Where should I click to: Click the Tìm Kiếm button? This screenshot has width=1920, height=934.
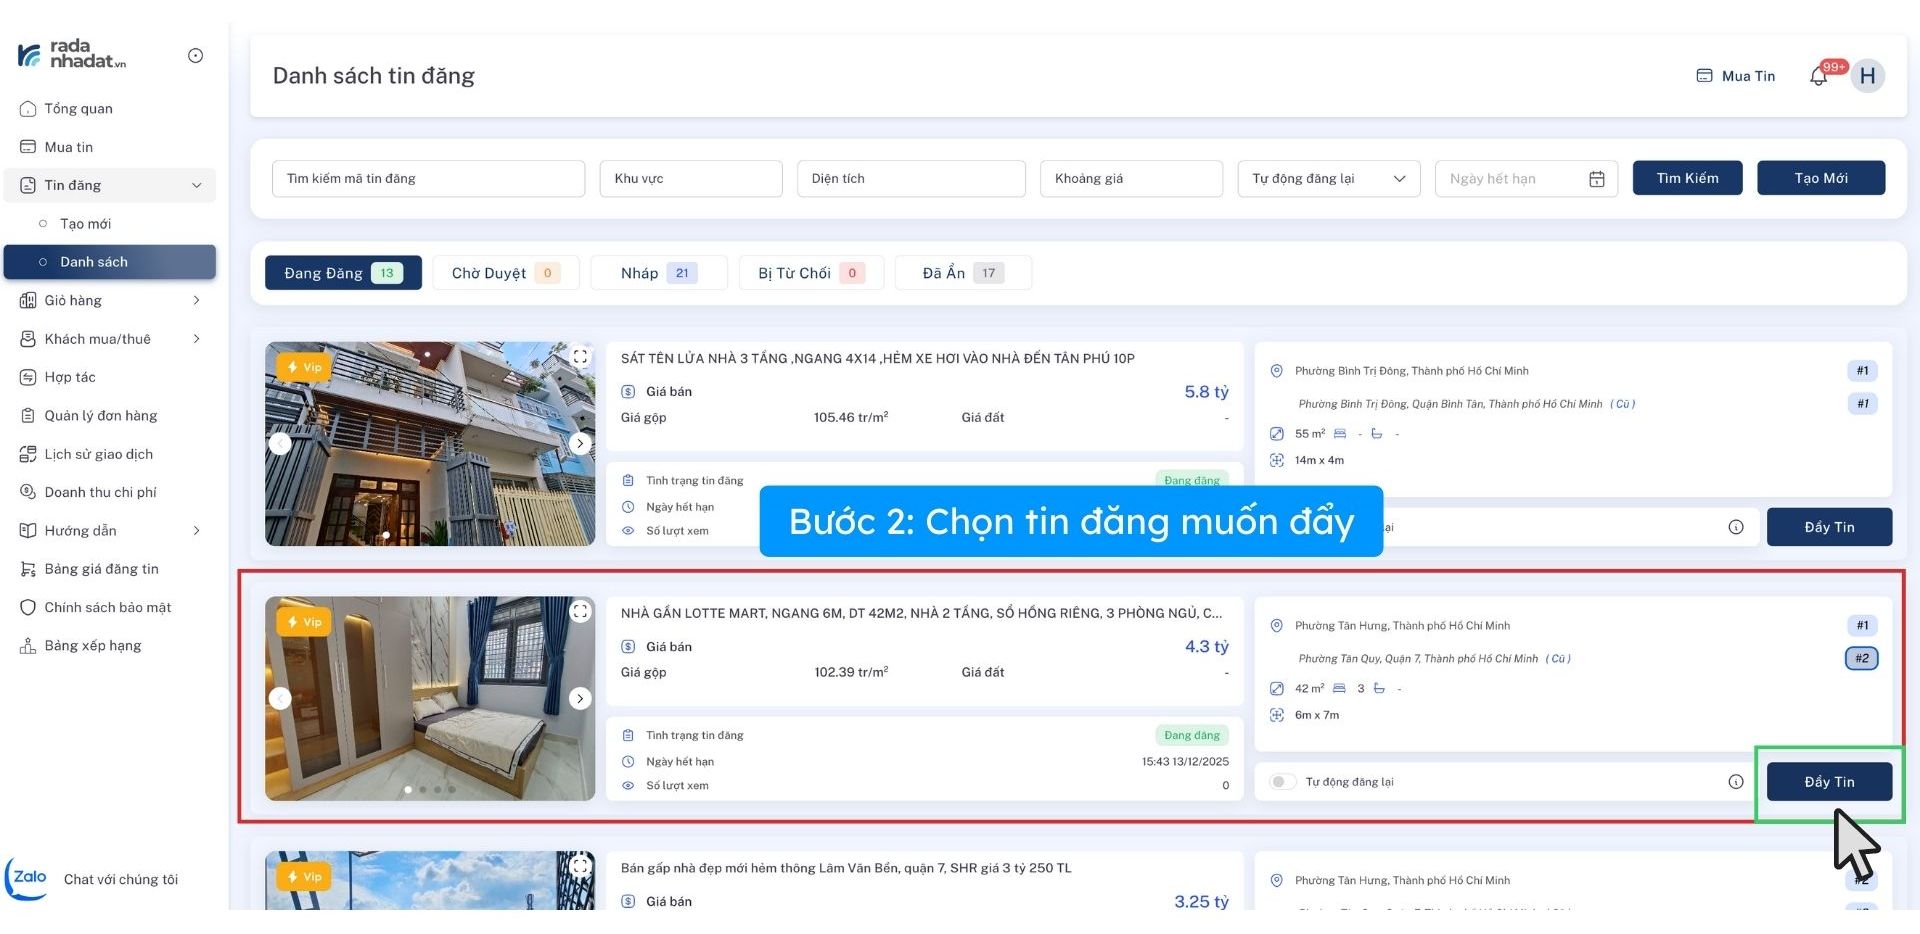pos(1687,178)
